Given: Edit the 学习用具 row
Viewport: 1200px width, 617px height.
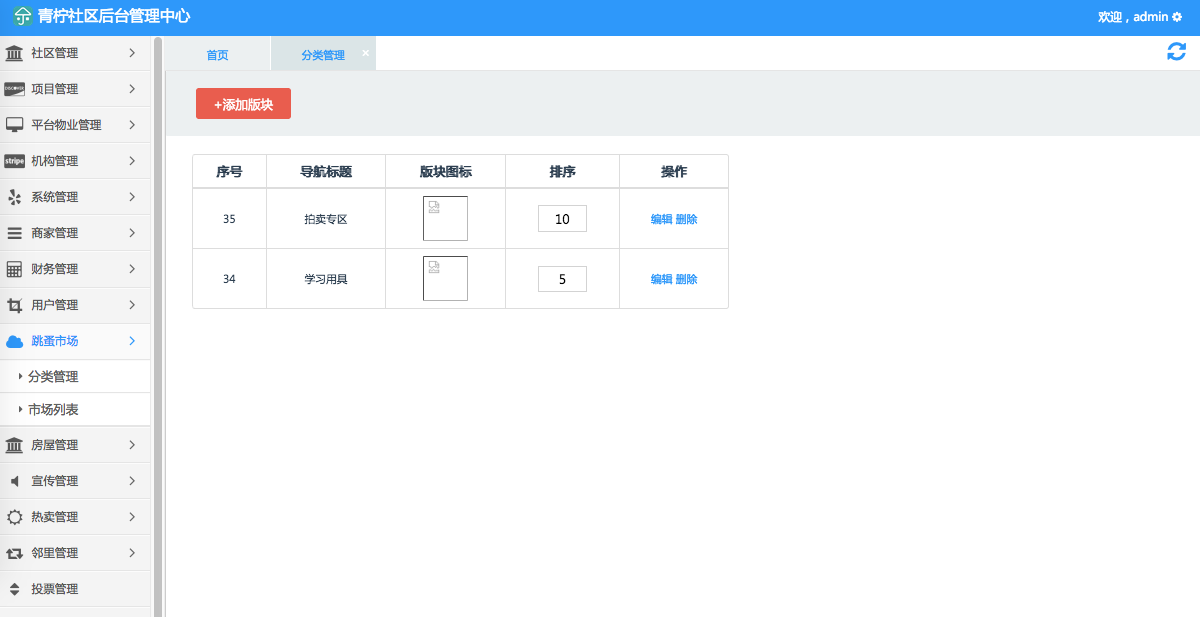Looking at the screenshot, I should (661, 279).
